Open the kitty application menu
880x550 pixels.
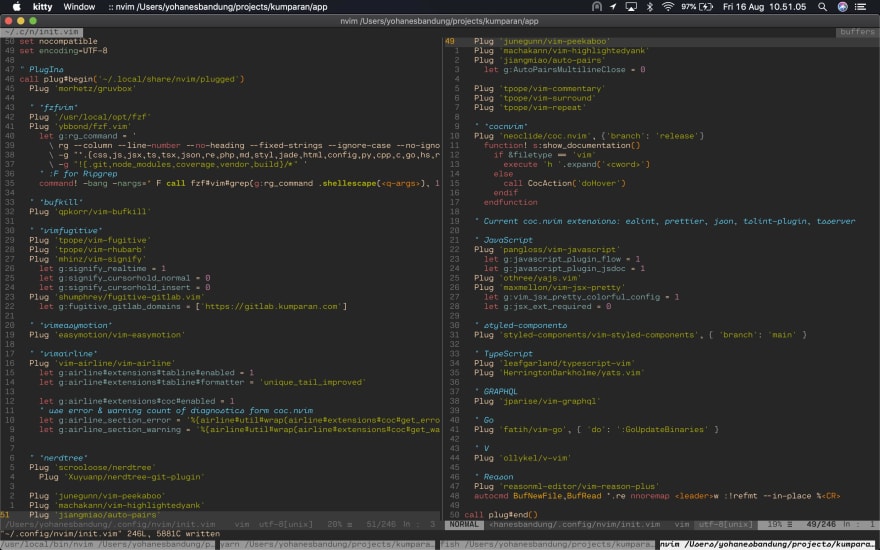pyautogui.click(x=43, y=7)
